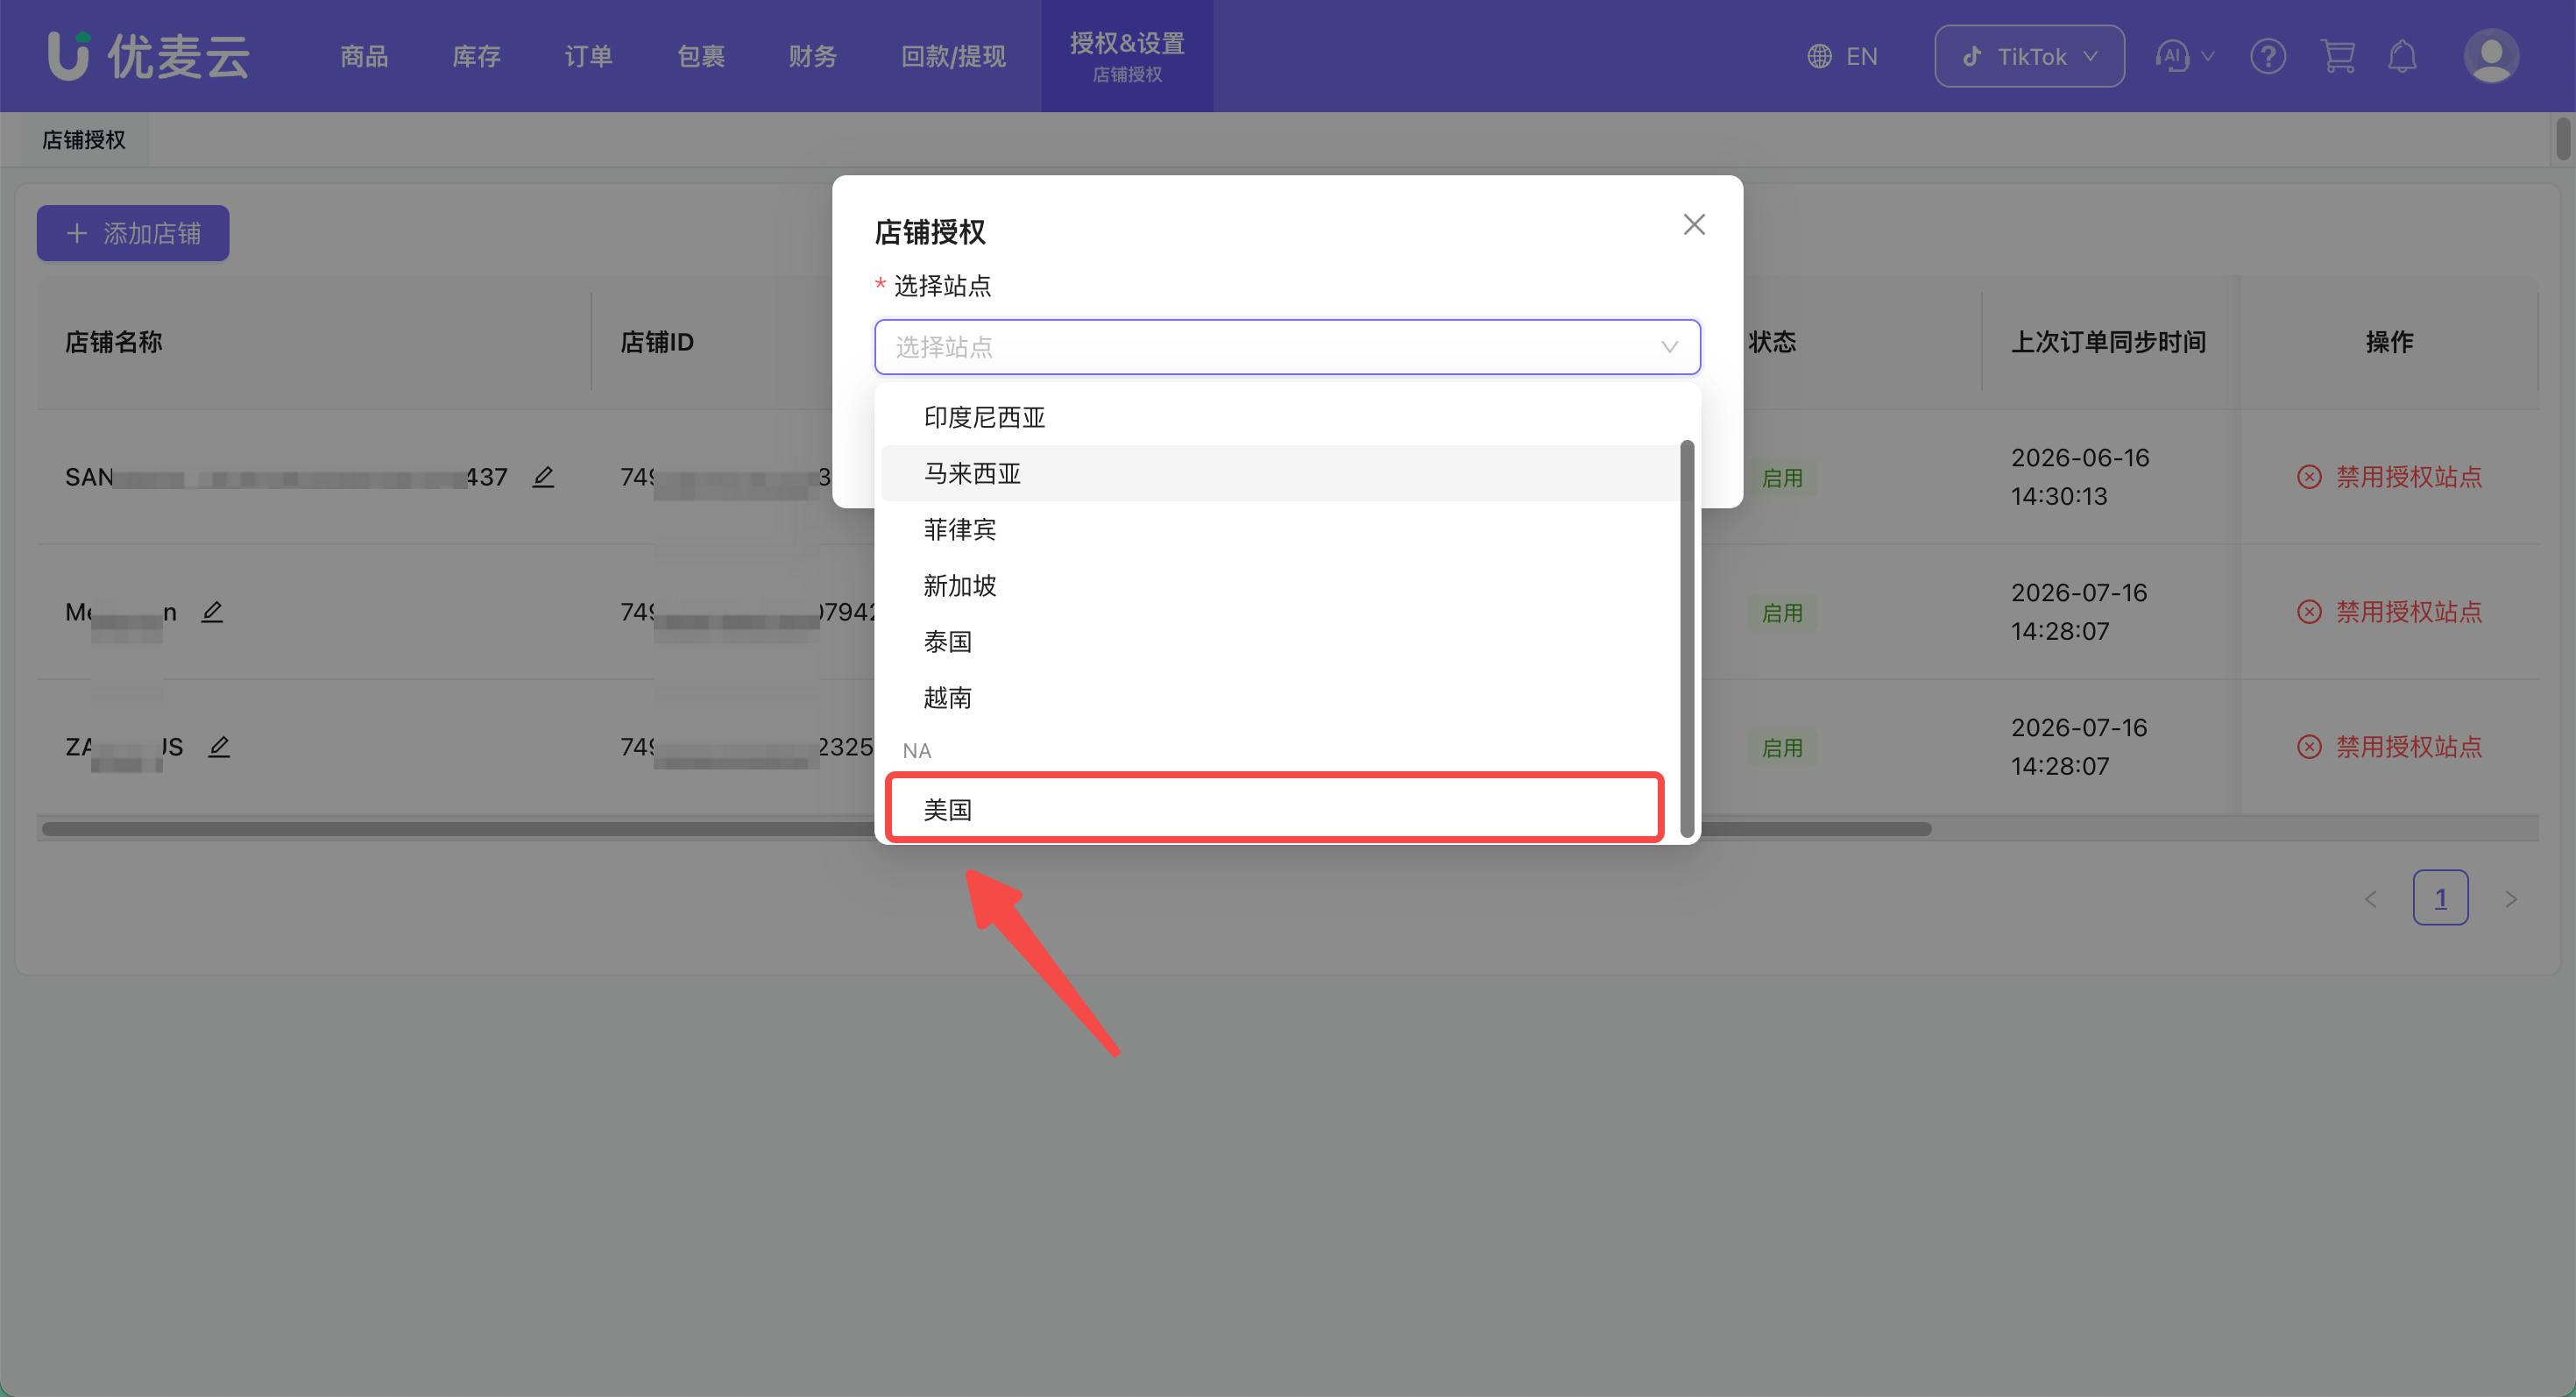This screenshot has width=2576, height=1397.
Task: Edit the ZA store name pencil
Action: (219, 747)
